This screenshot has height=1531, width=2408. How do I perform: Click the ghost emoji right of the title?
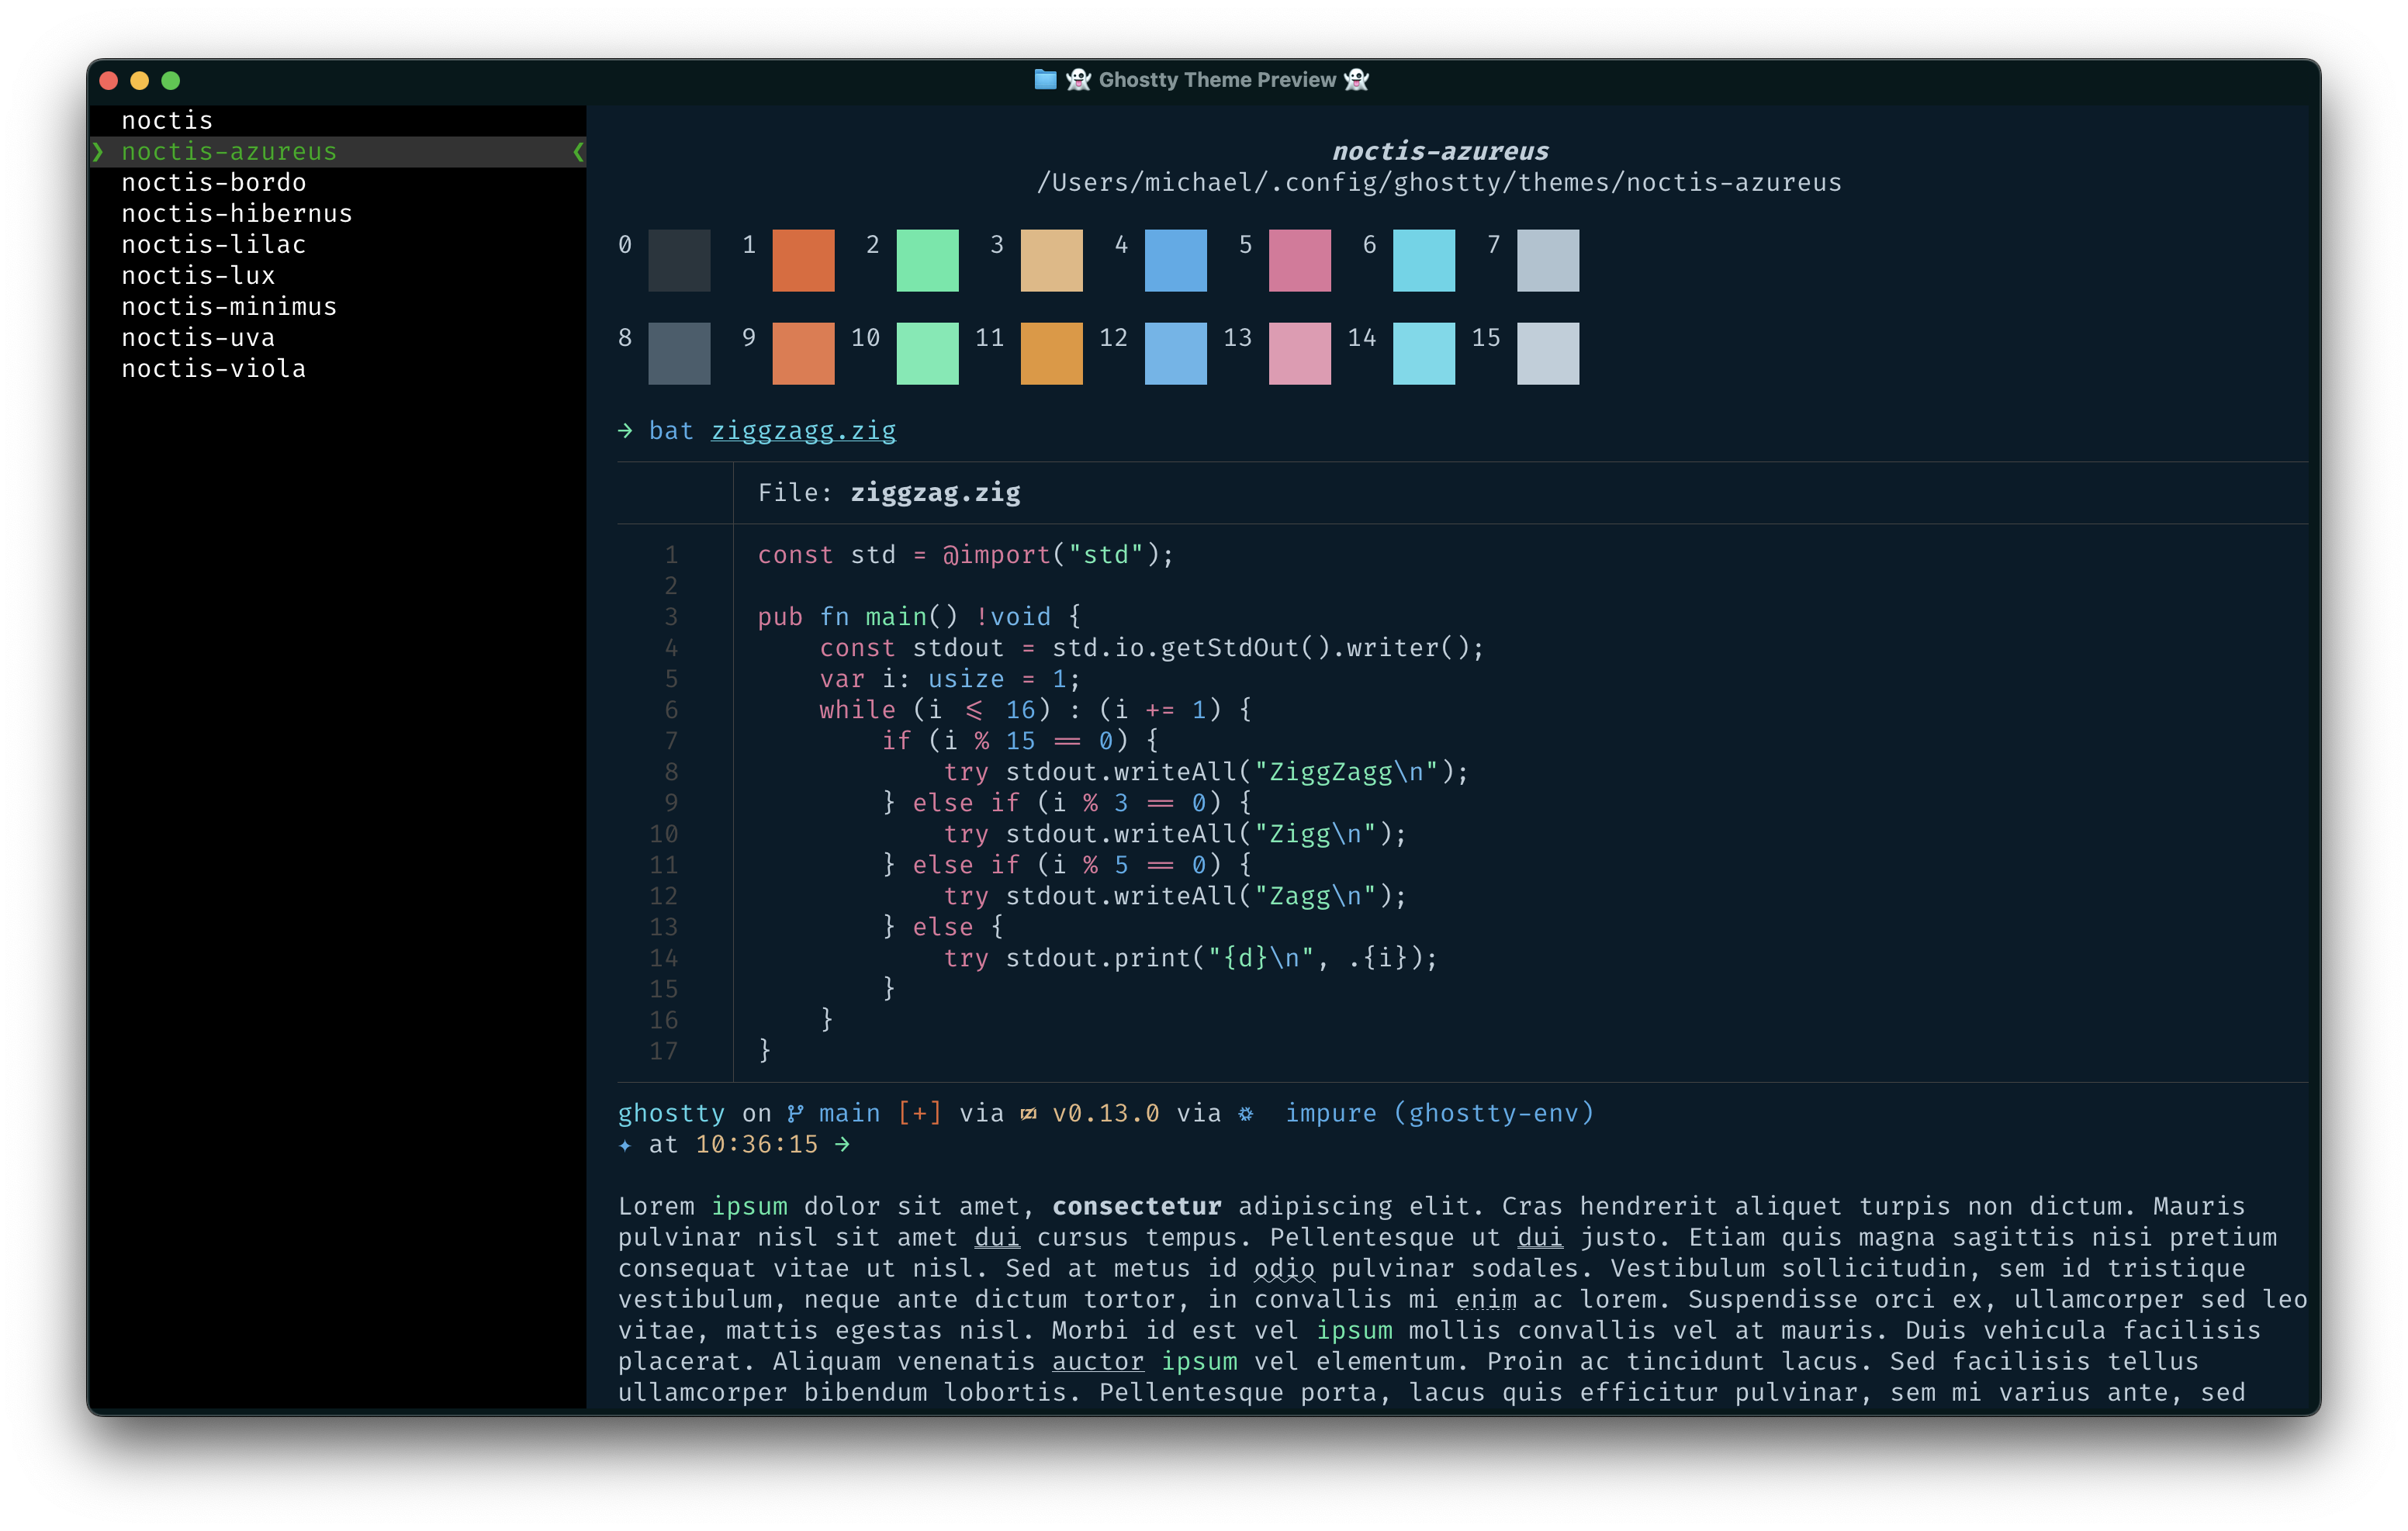click(1356, 79)
